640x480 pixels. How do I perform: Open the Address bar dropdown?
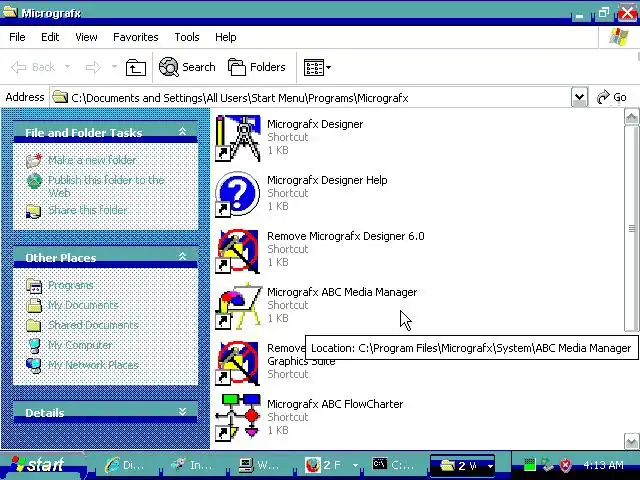point(579,97)
